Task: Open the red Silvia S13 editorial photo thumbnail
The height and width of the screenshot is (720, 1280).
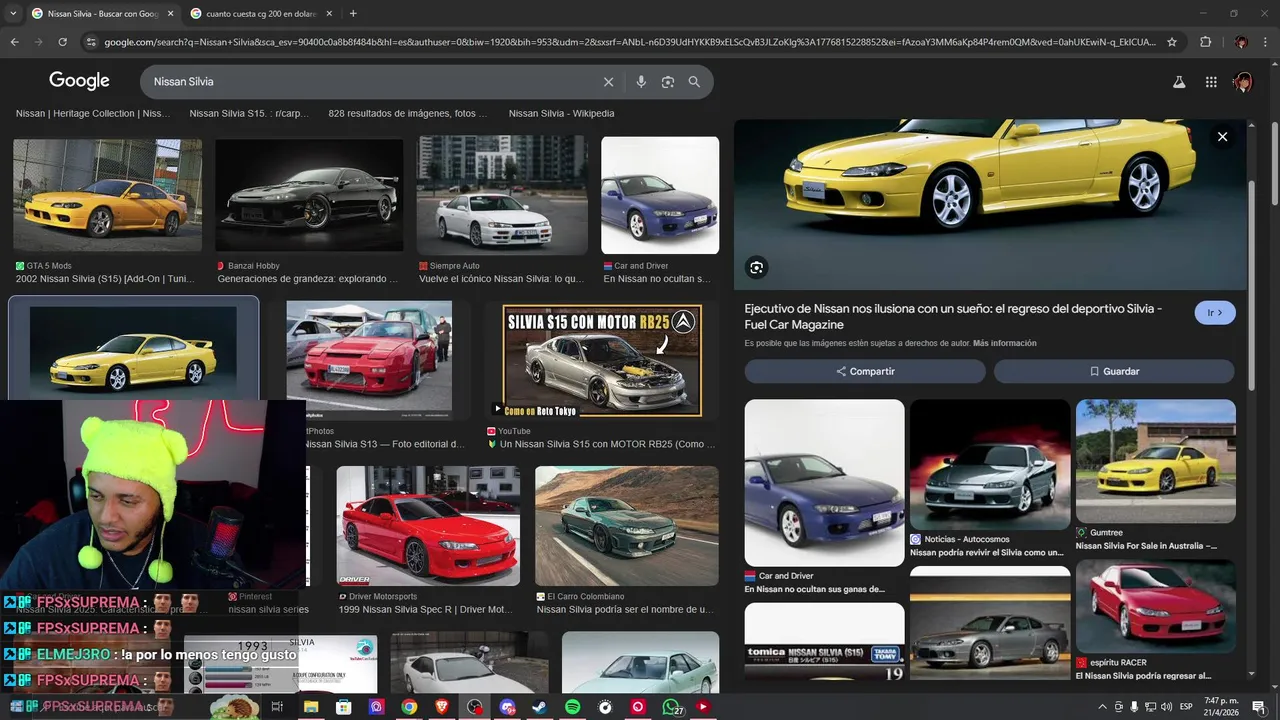Action: point(369,361)
